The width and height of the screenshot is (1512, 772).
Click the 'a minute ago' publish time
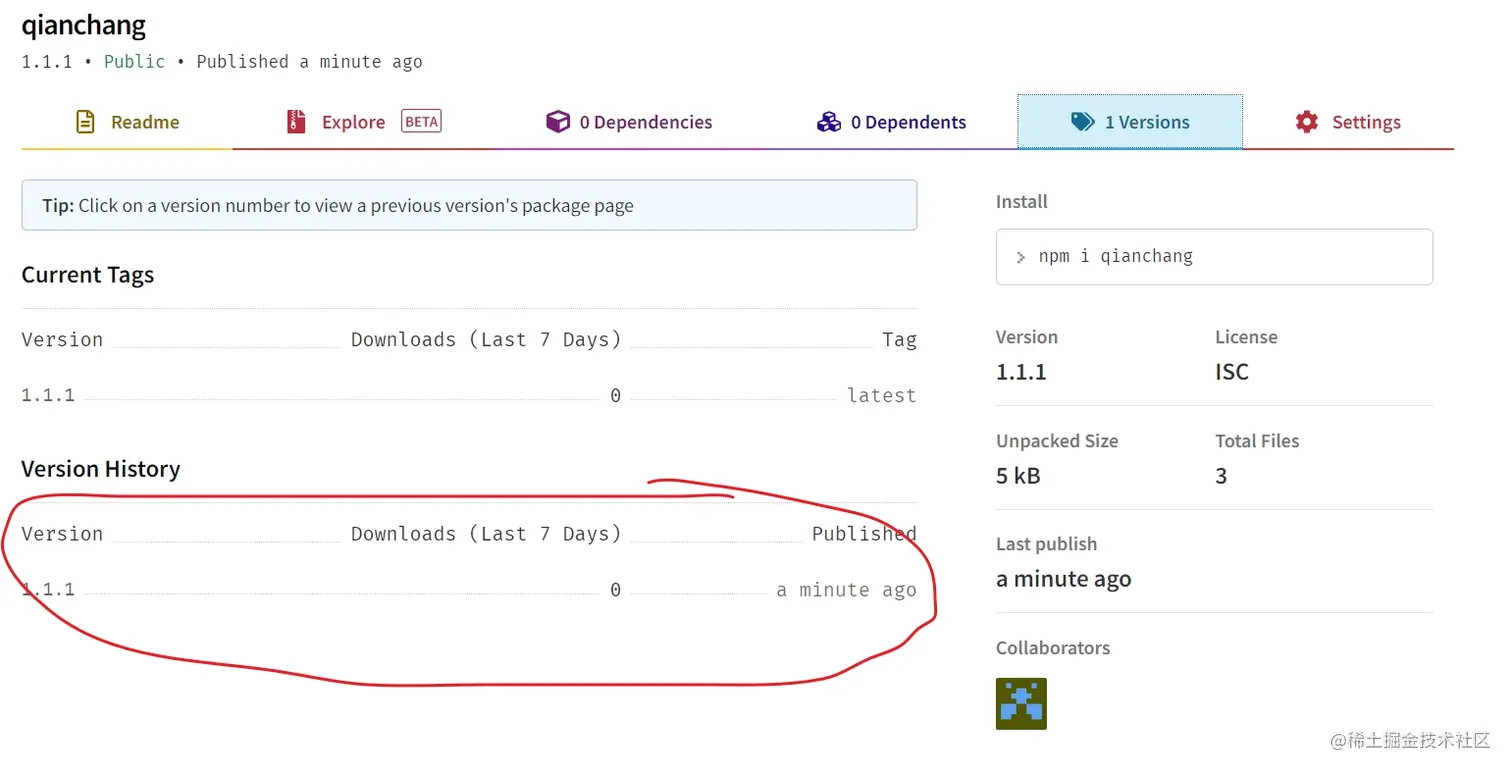click(x=846, y=589)
